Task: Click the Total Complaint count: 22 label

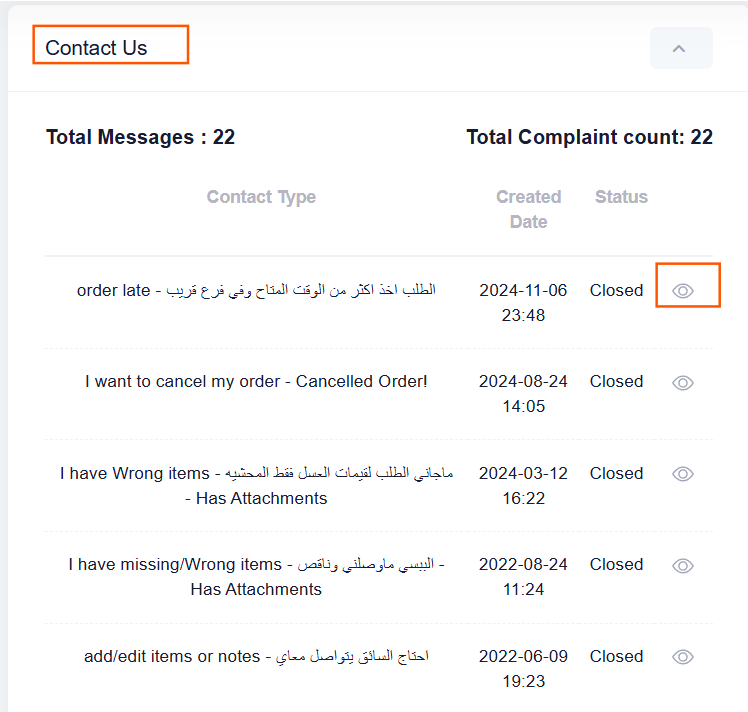Action: (x=589, y=137)
